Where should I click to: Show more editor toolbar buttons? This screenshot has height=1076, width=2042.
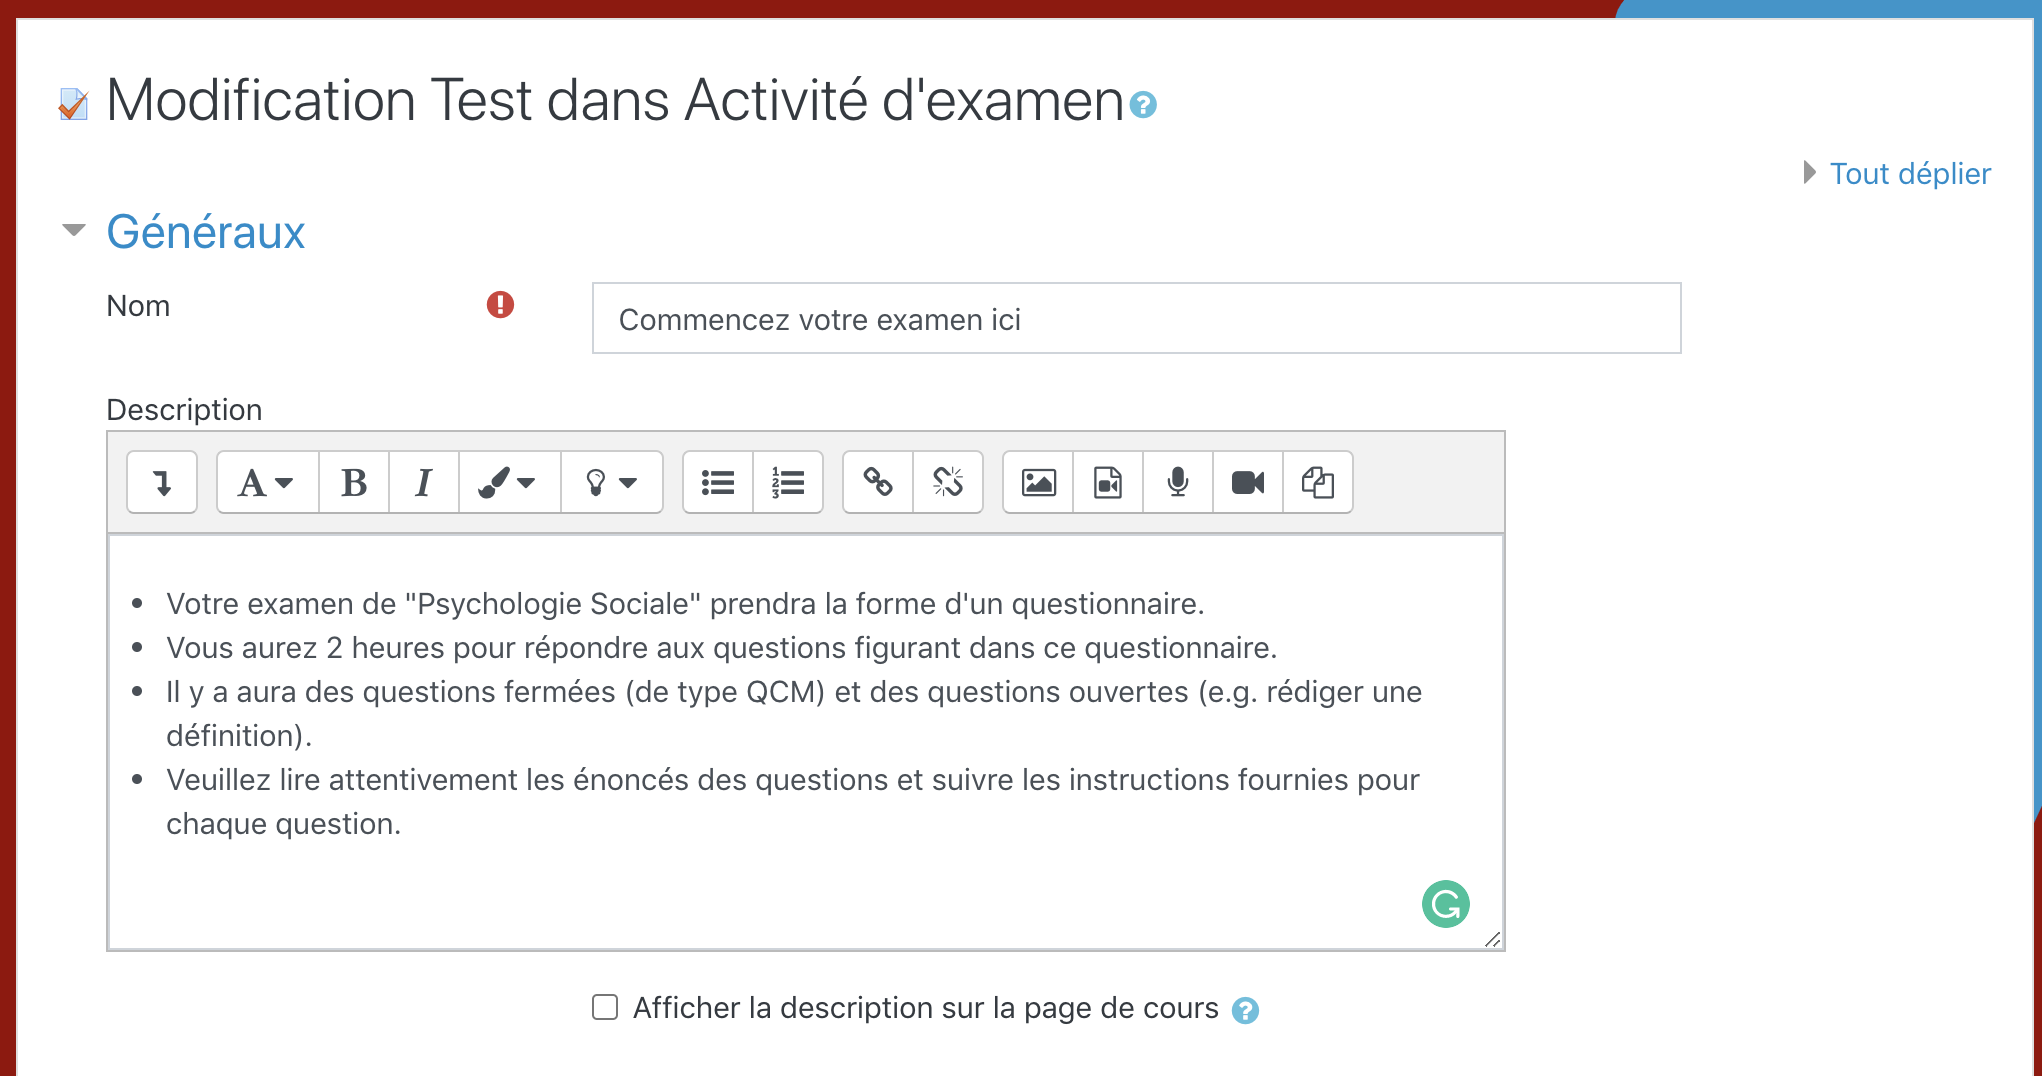162,483
